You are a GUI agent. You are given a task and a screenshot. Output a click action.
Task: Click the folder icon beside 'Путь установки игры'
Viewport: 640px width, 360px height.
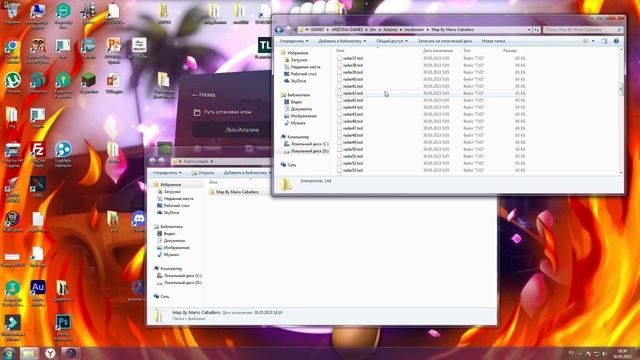pyautogui.click(x=197, y=112)
